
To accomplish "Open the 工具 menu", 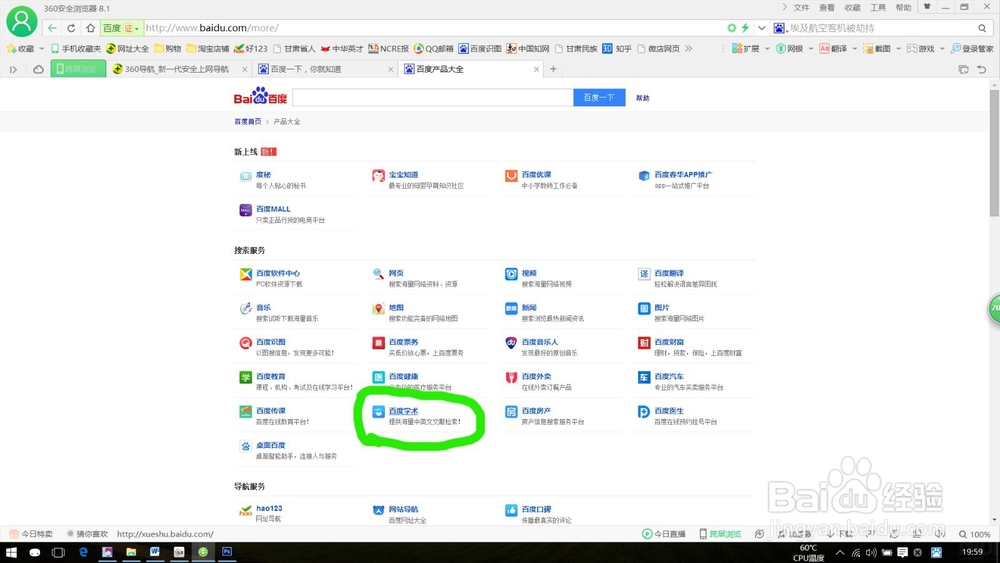I will tap(878, 8).
